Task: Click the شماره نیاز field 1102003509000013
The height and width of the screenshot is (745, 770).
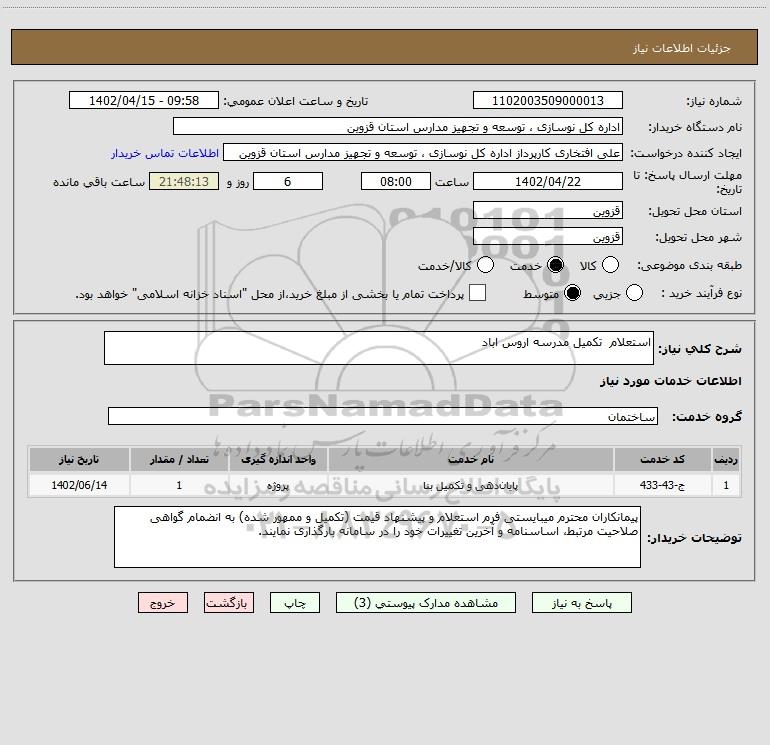Action: (x=548, y=101)
